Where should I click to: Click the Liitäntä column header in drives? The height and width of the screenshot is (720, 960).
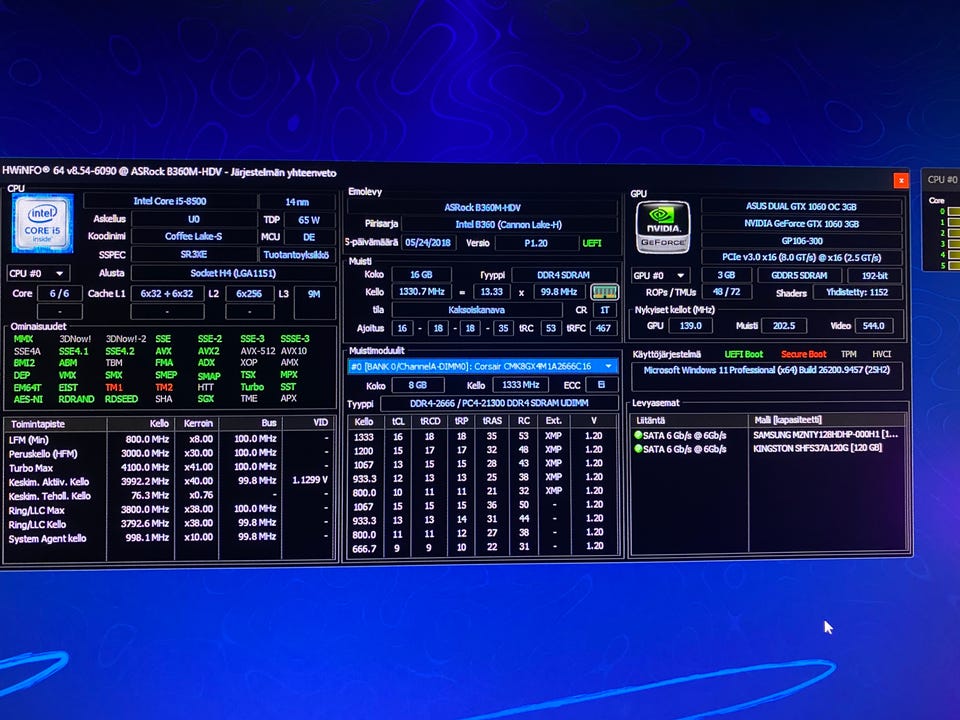(689, 421)
